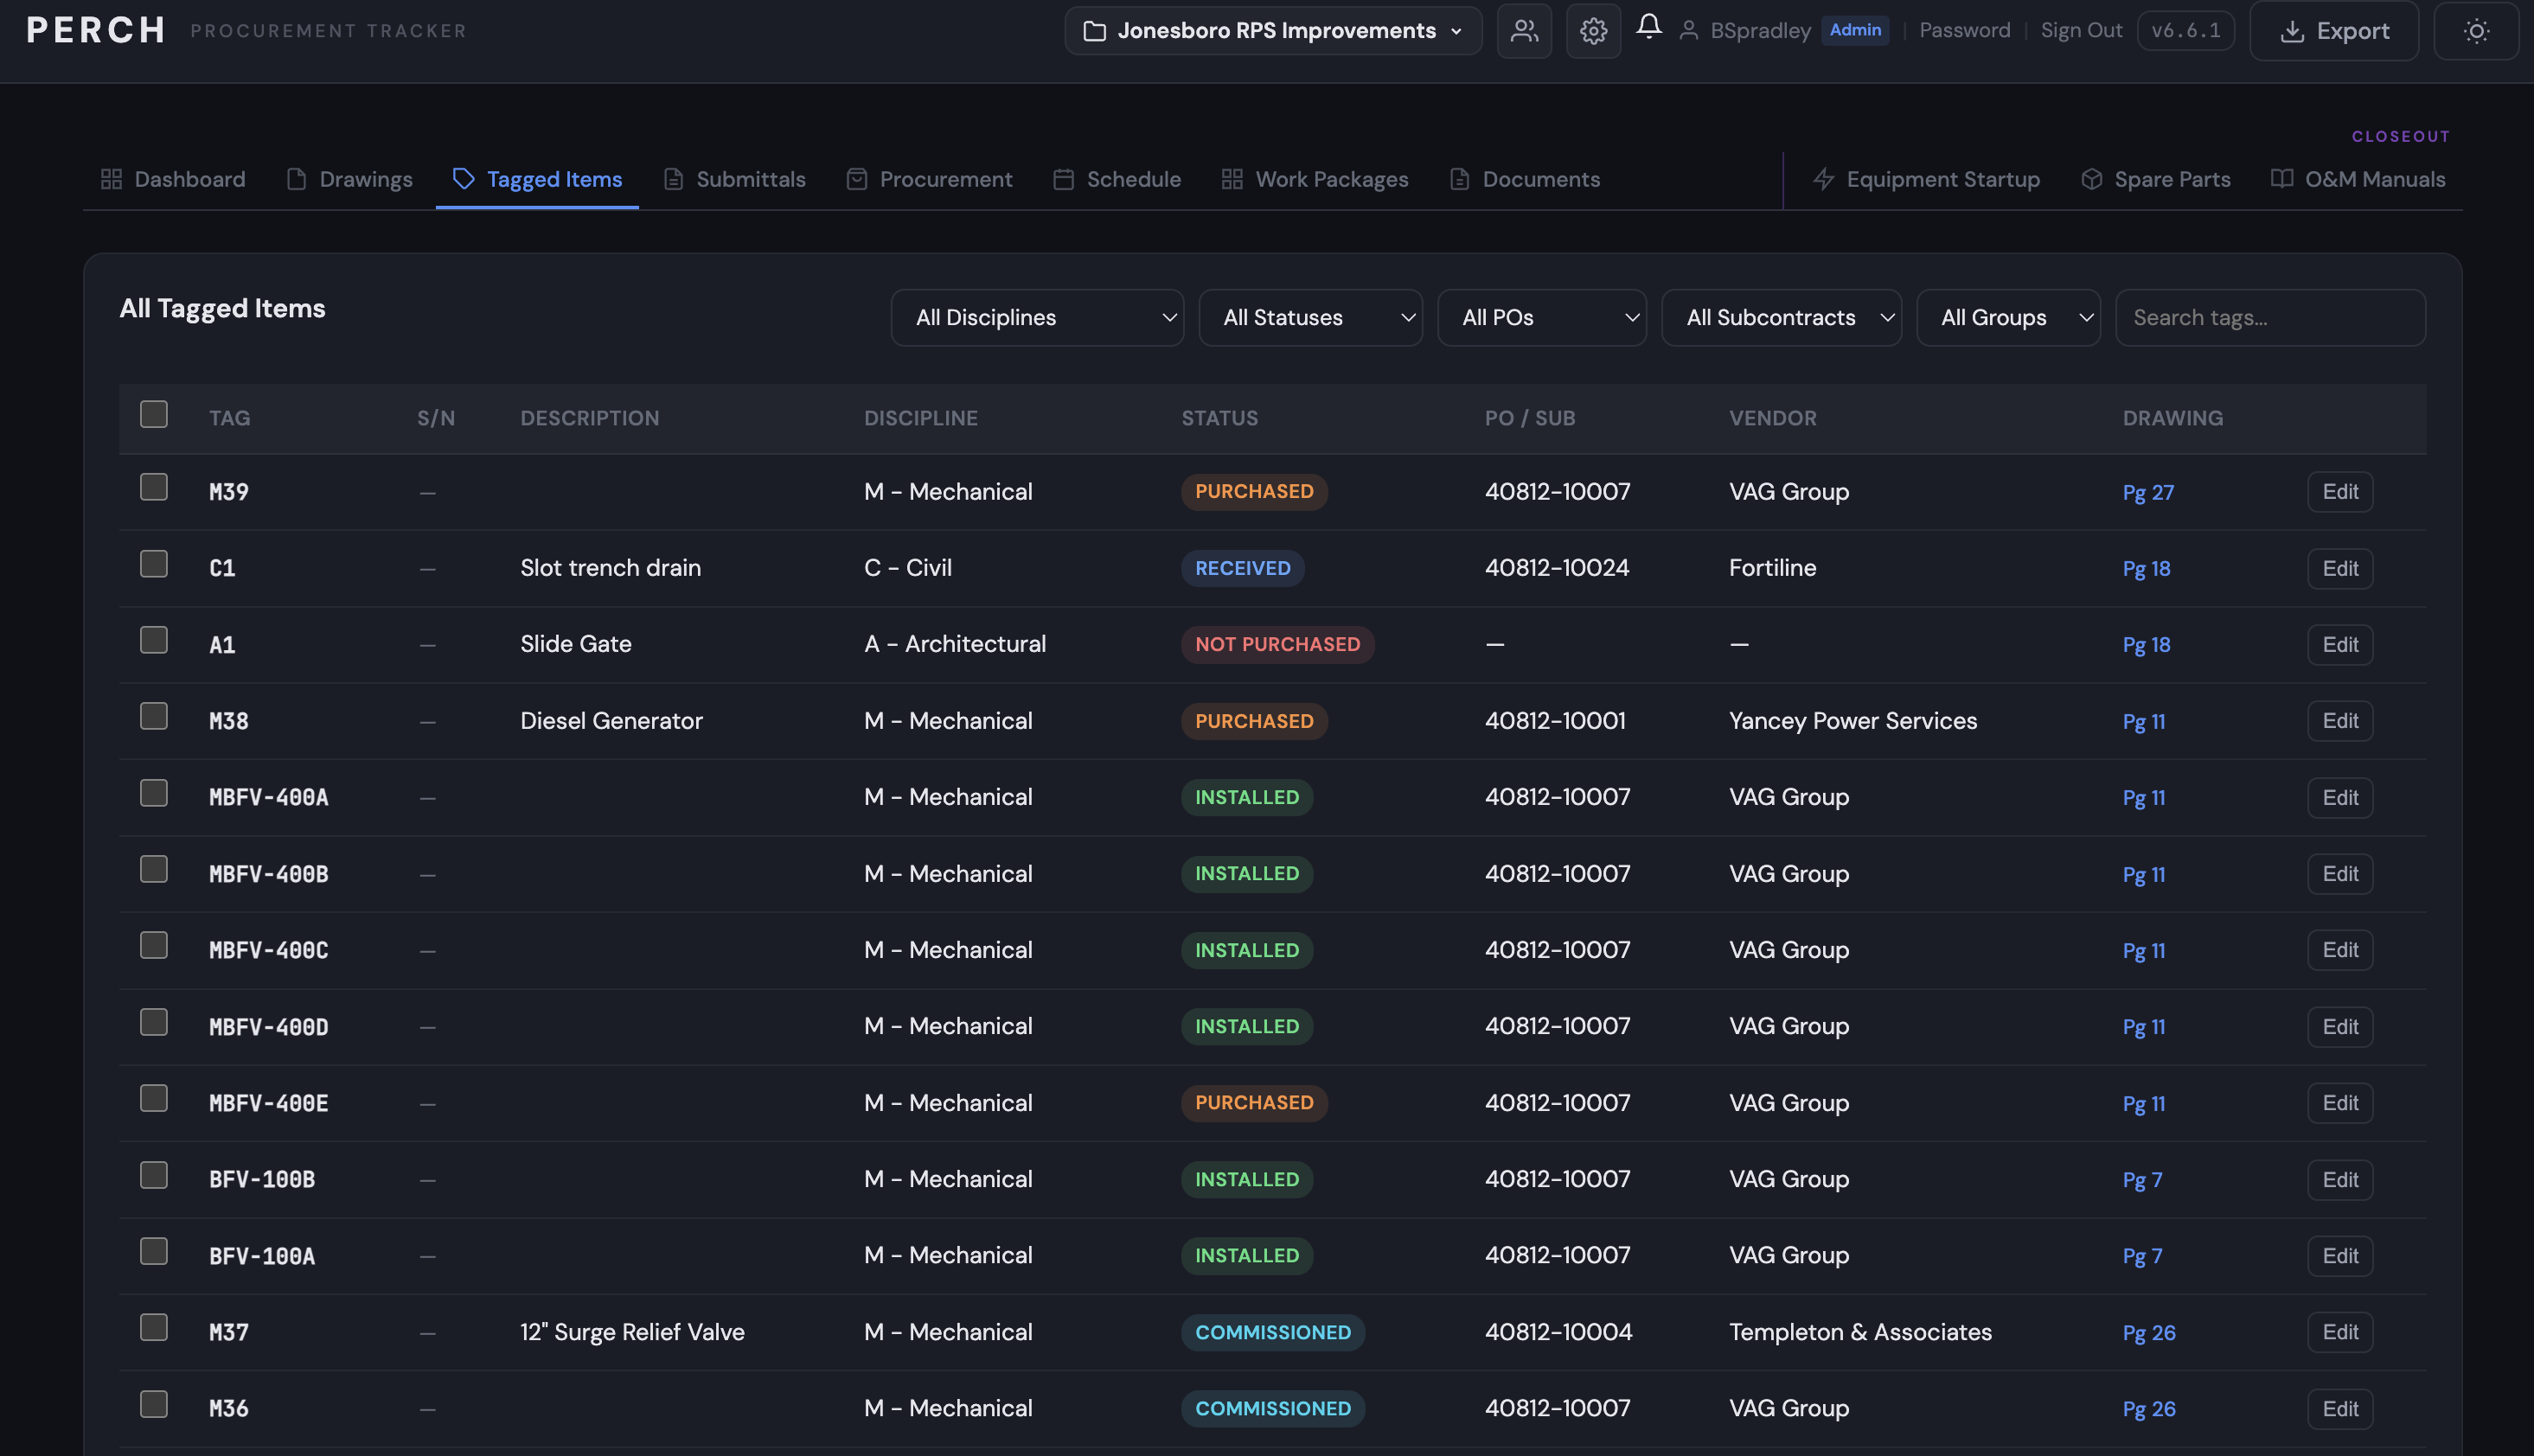Screen dimensions: 2534x1456
Task: Open the Jonesboro RPS Improvements project dropdown
Action: [x=1273, y=31]
